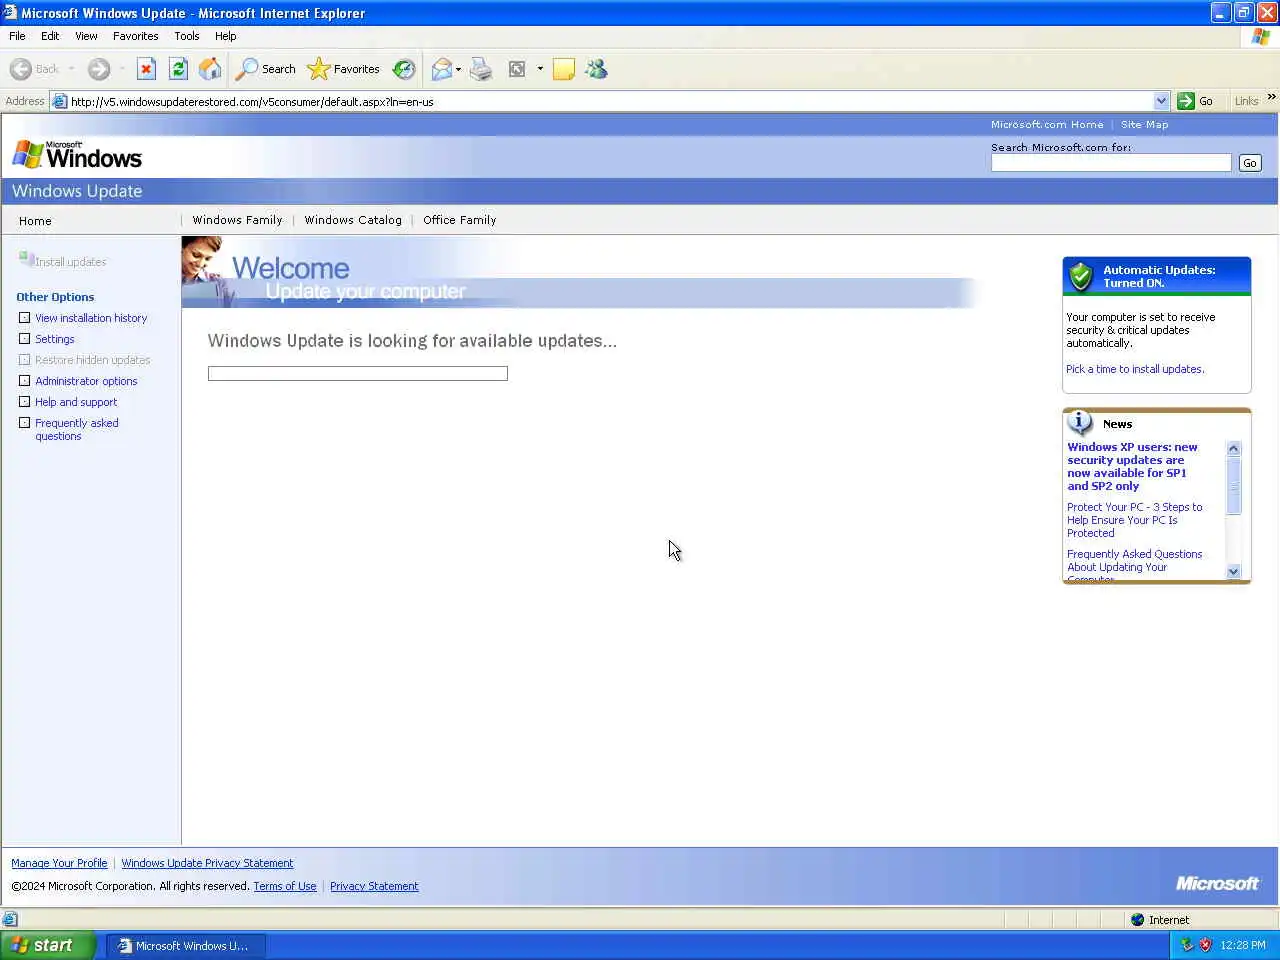The image size is (1280, 960).
Task: Click the Automatic Updates green shield icon
Action: click(1081, 276)
